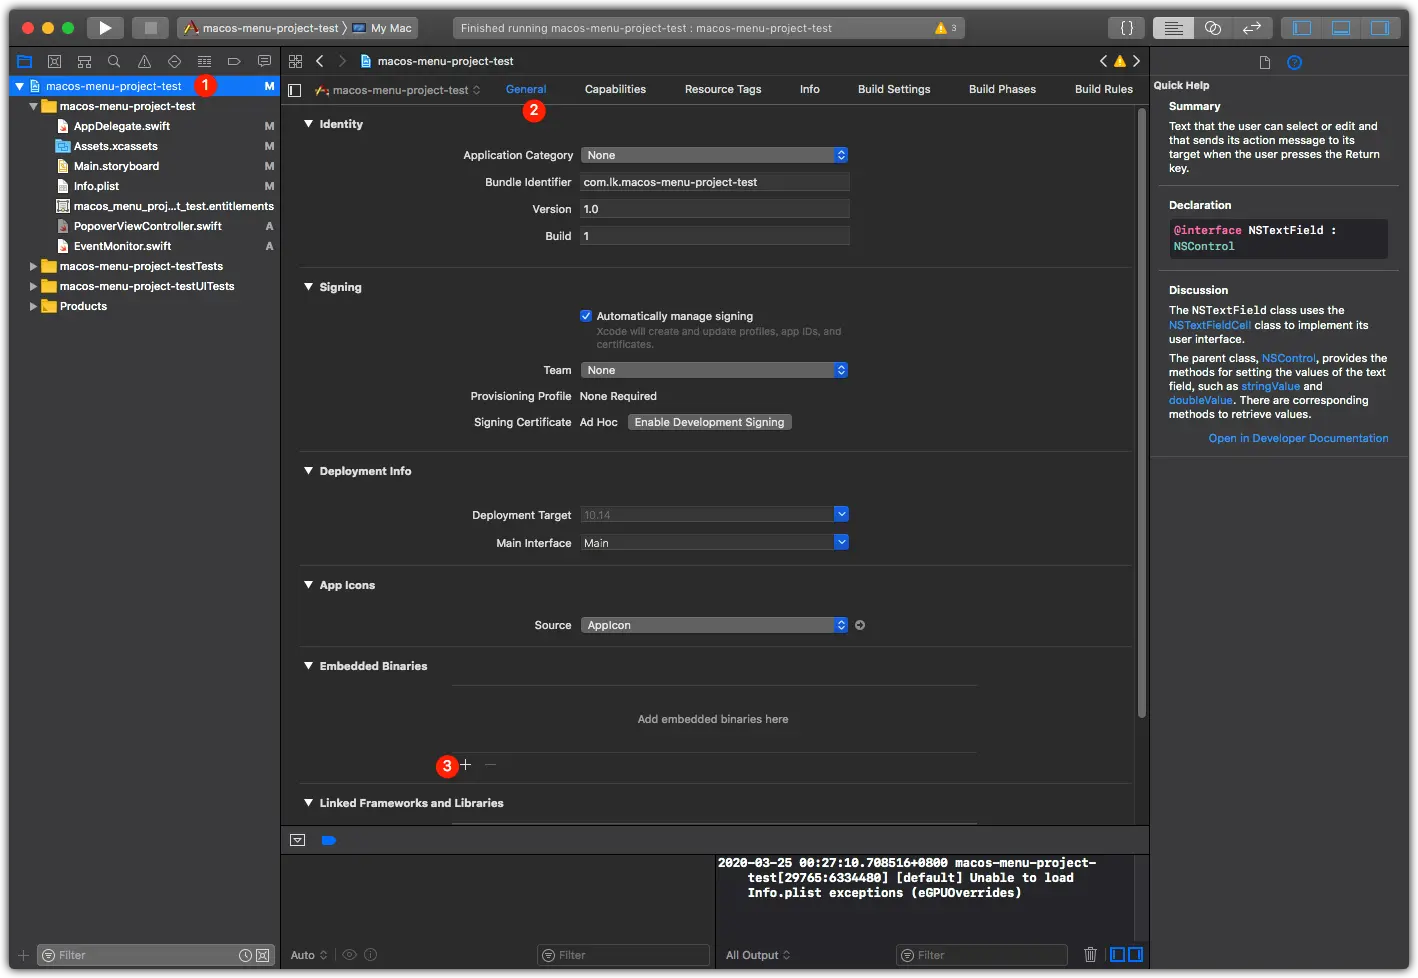The image size is (1418, 978).
Task: Click the Enable Development Signing button
Action: click(x=709, y=422)
